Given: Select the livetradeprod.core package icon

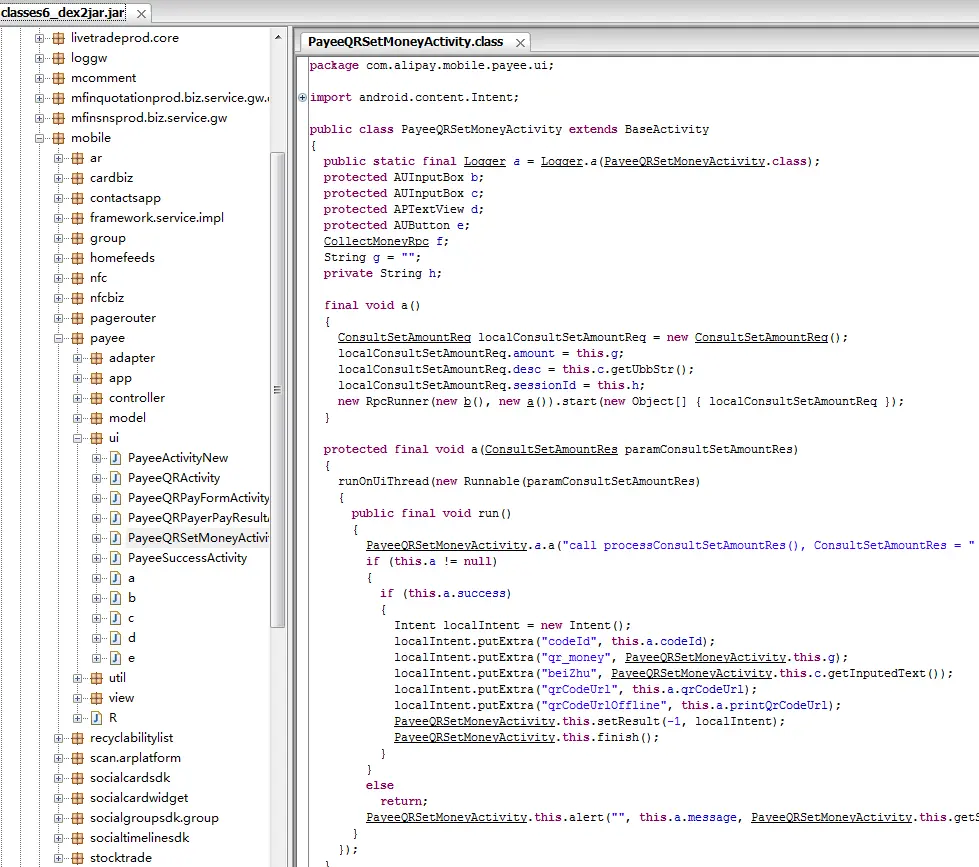Looking at the screenshot, I should (59, 38).
